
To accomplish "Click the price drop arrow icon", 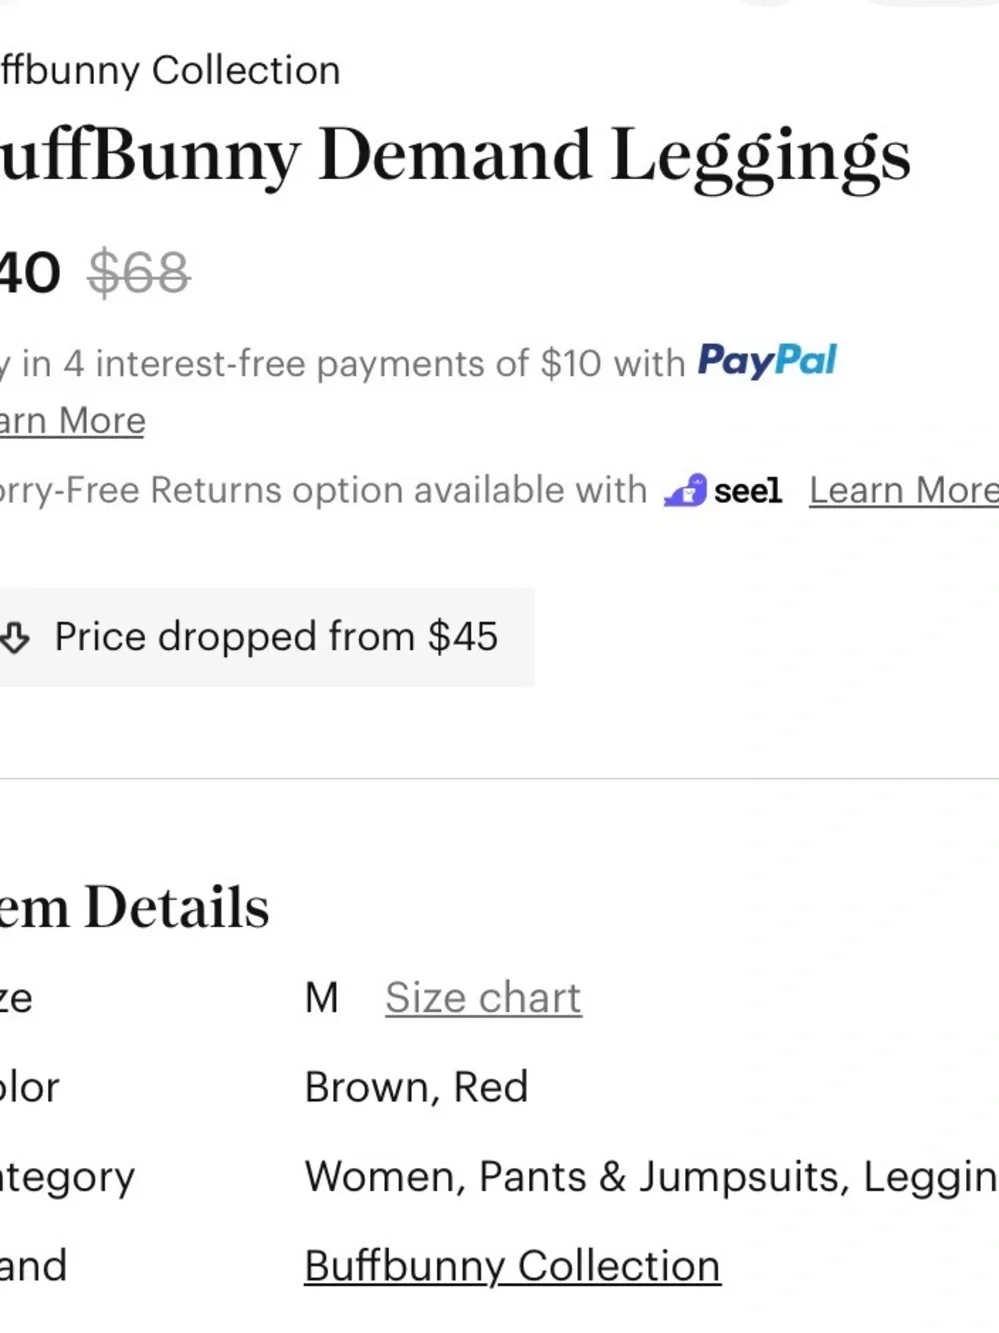I will click(15, 637).
